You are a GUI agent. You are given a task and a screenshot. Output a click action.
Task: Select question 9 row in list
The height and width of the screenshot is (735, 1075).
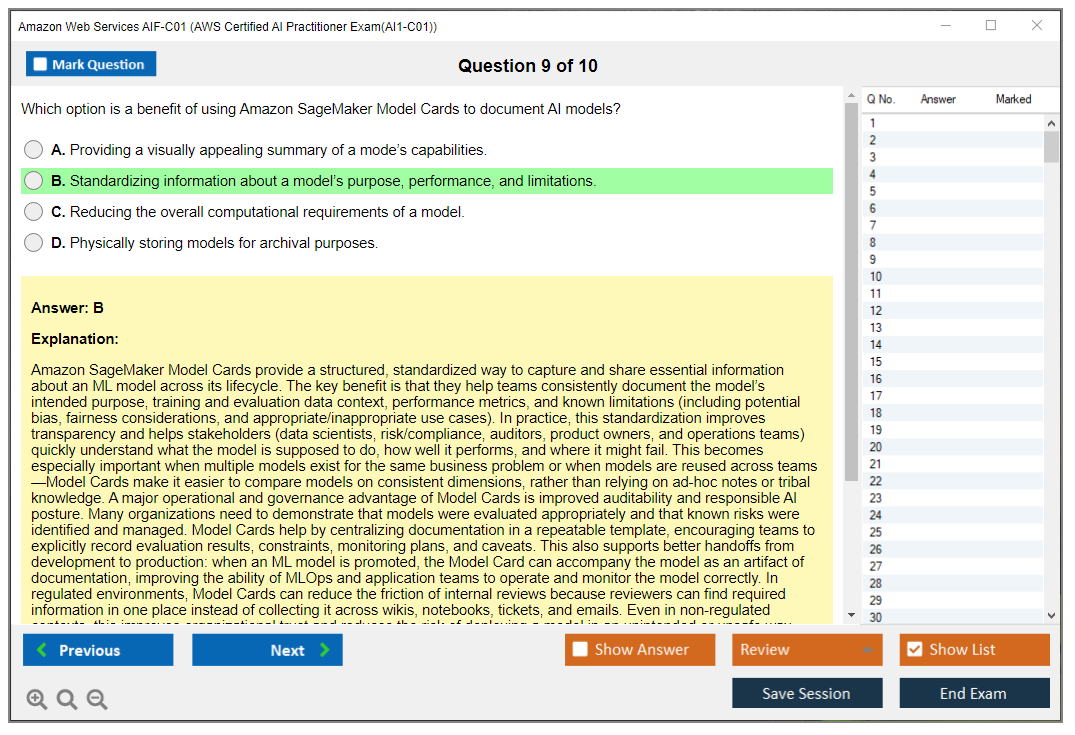pos(950,260)
